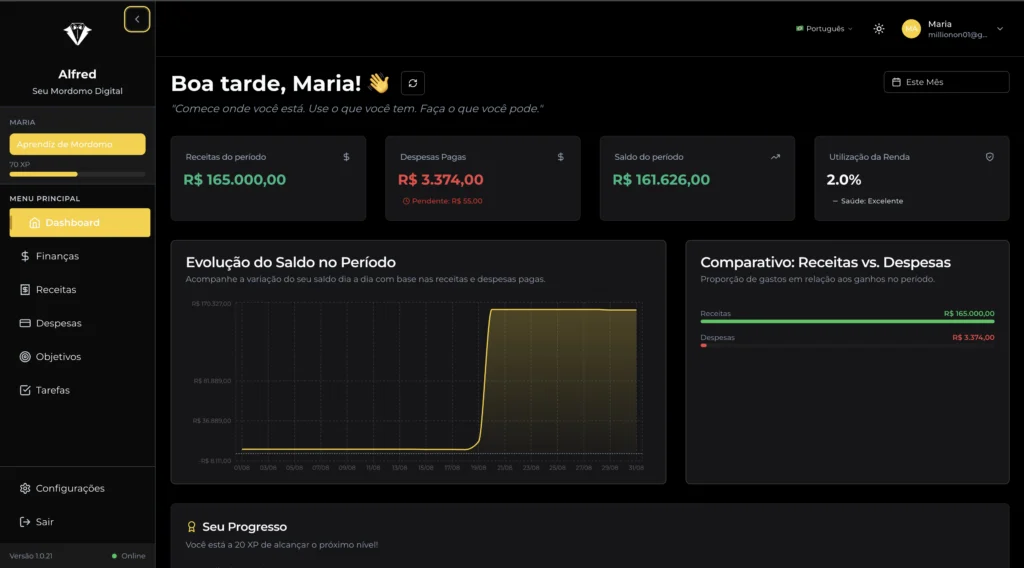Click the R$ 165.000,00 receitas value

click(234, 180)
